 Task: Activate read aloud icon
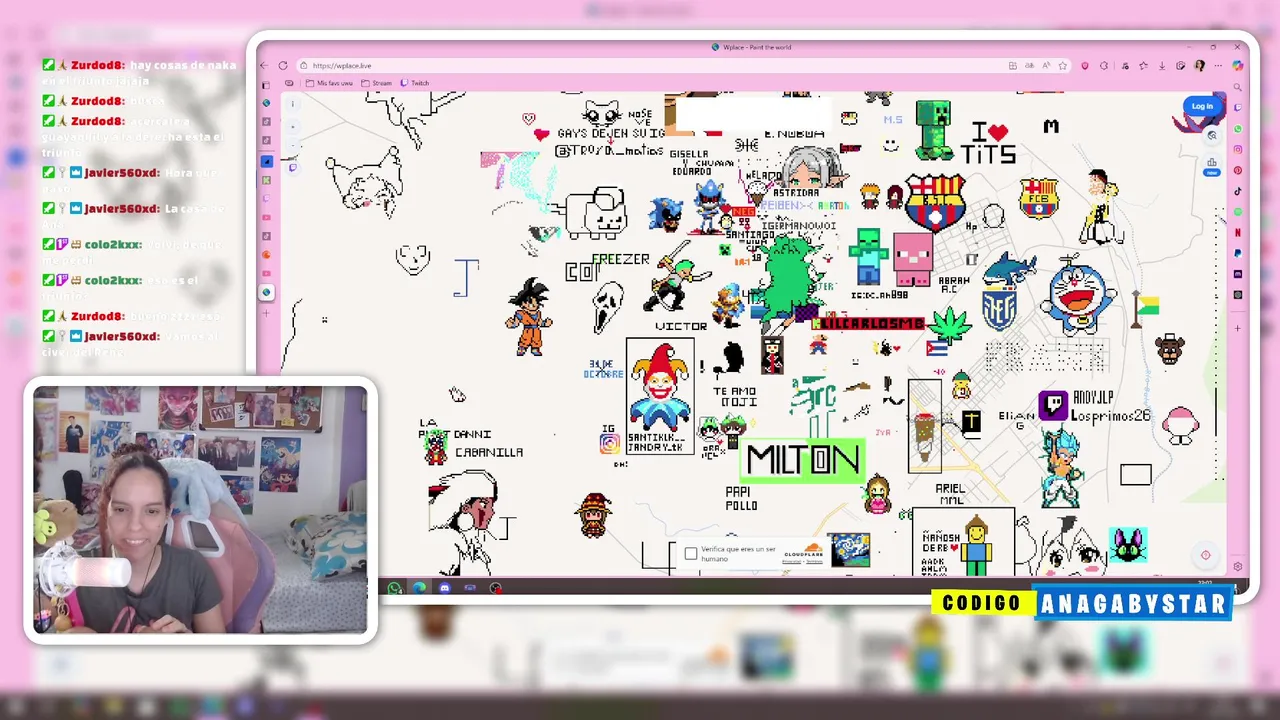click(x=1046, y=66)
